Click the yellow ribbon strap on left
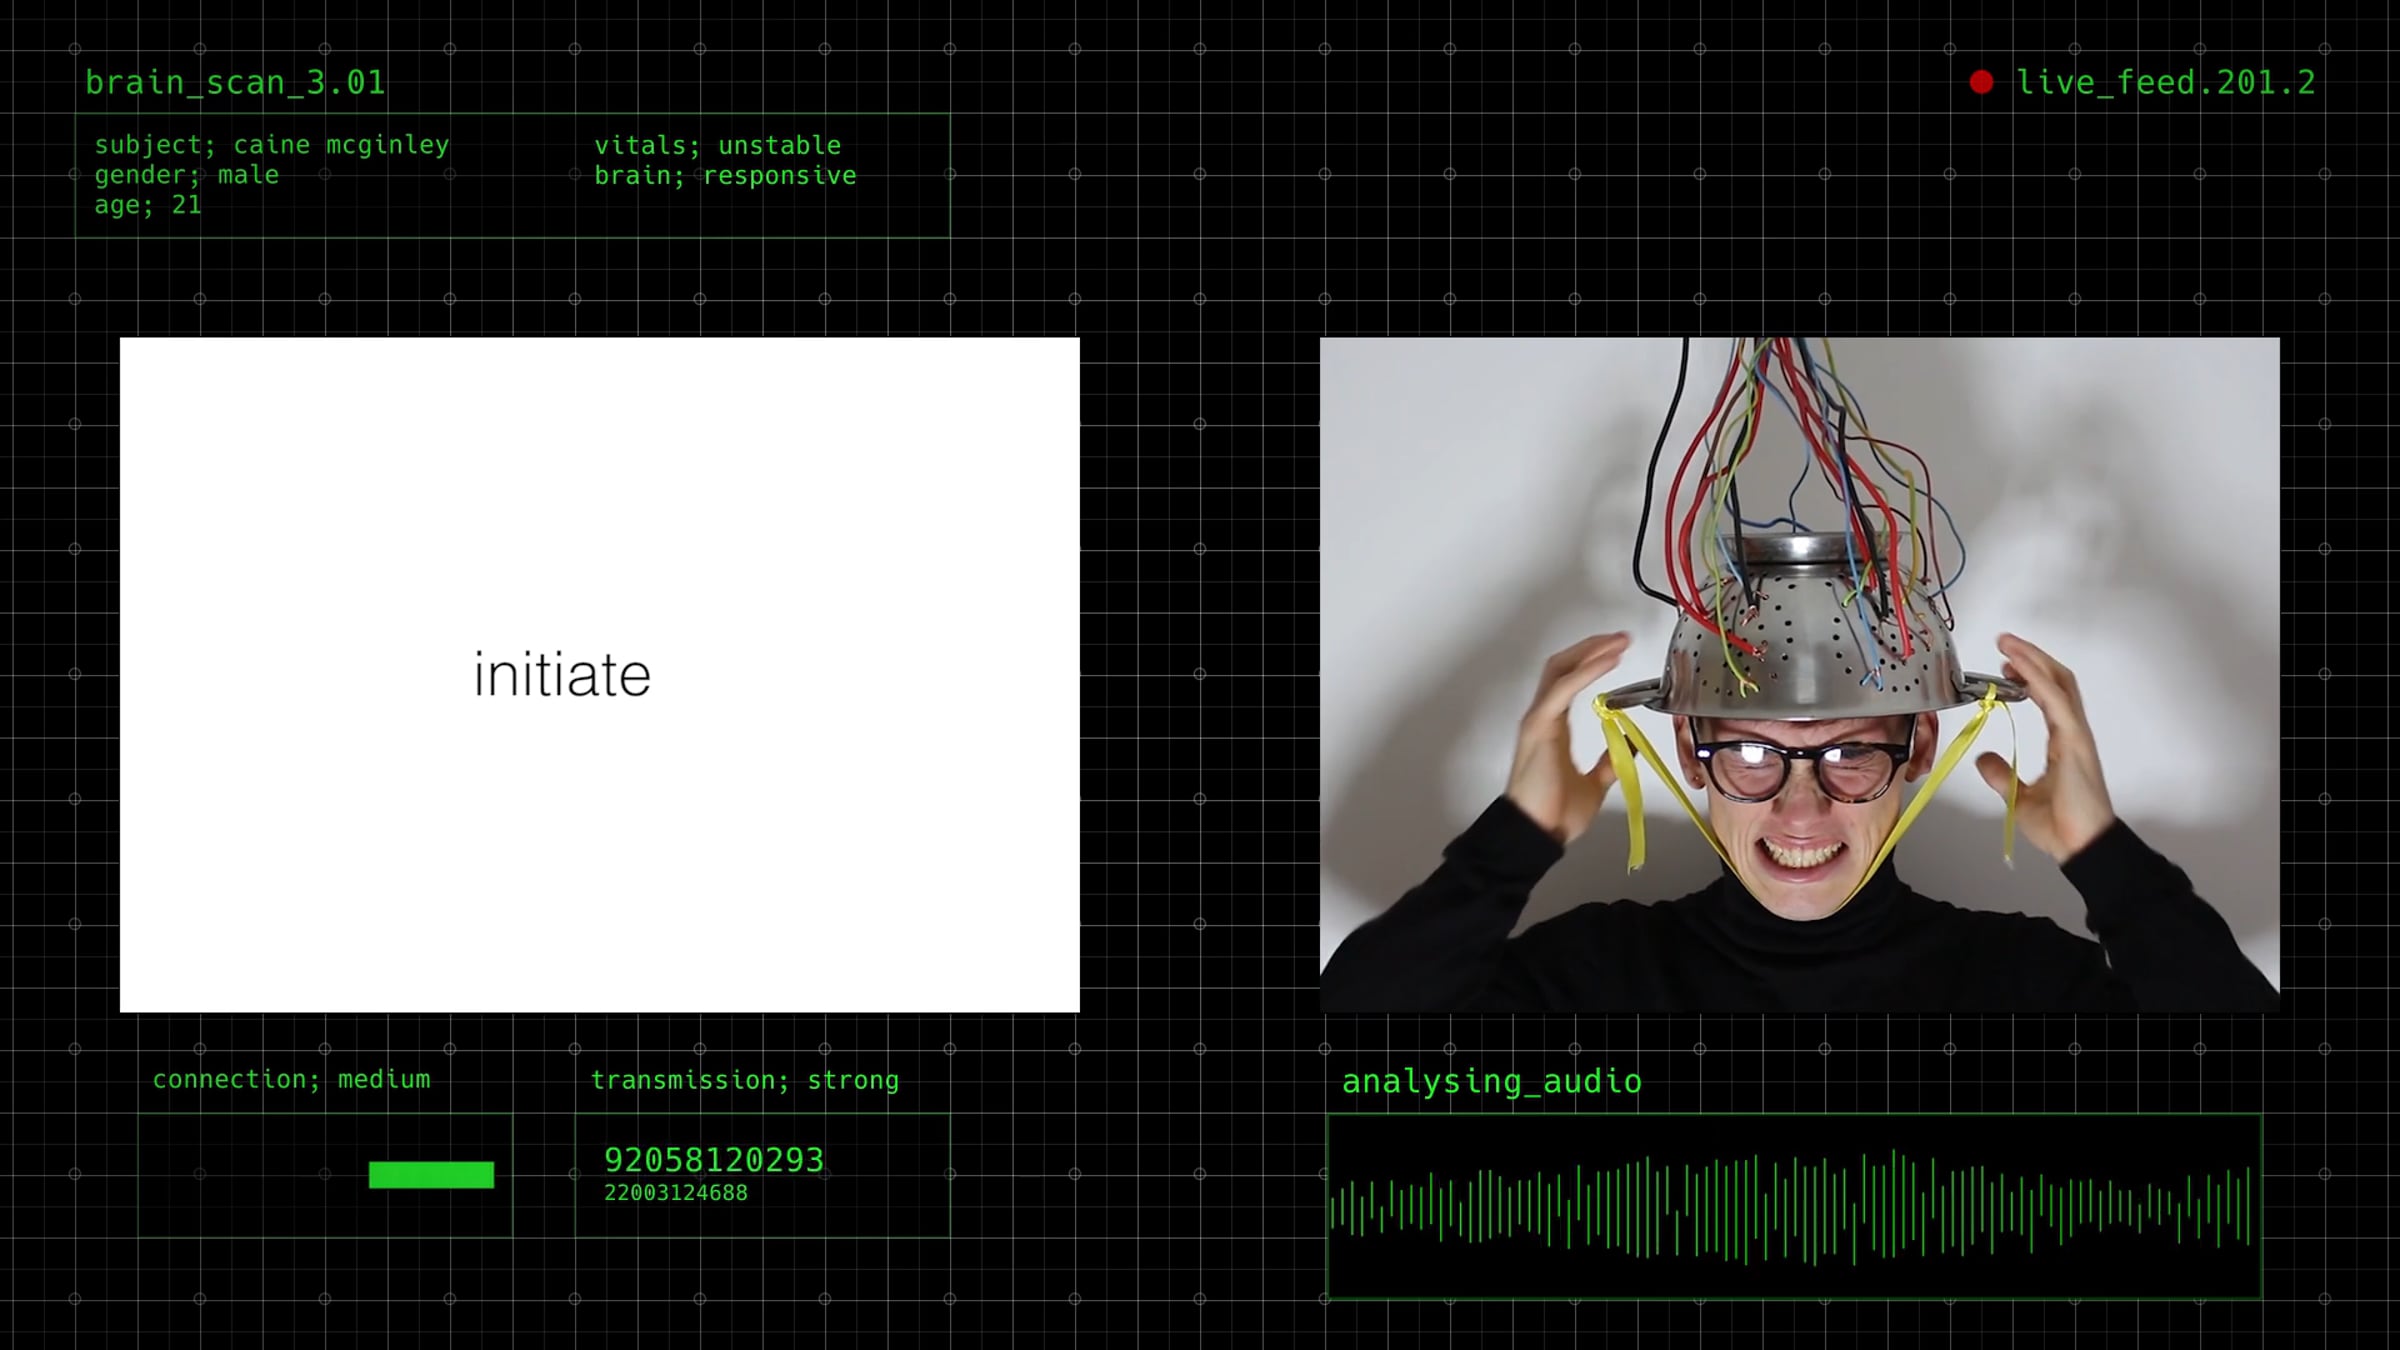The image size is (2400, 1350). (x=1622, y=780)
